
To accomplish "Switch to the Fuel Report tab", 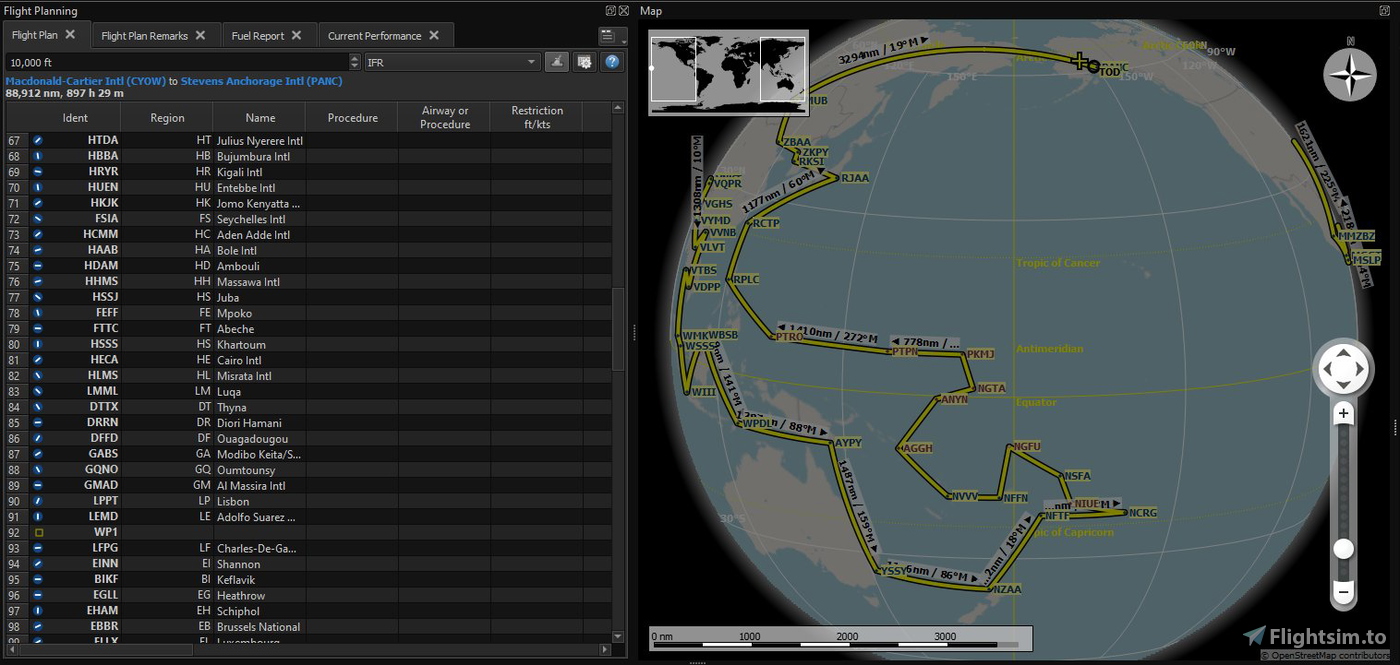I will pos(258,34).
